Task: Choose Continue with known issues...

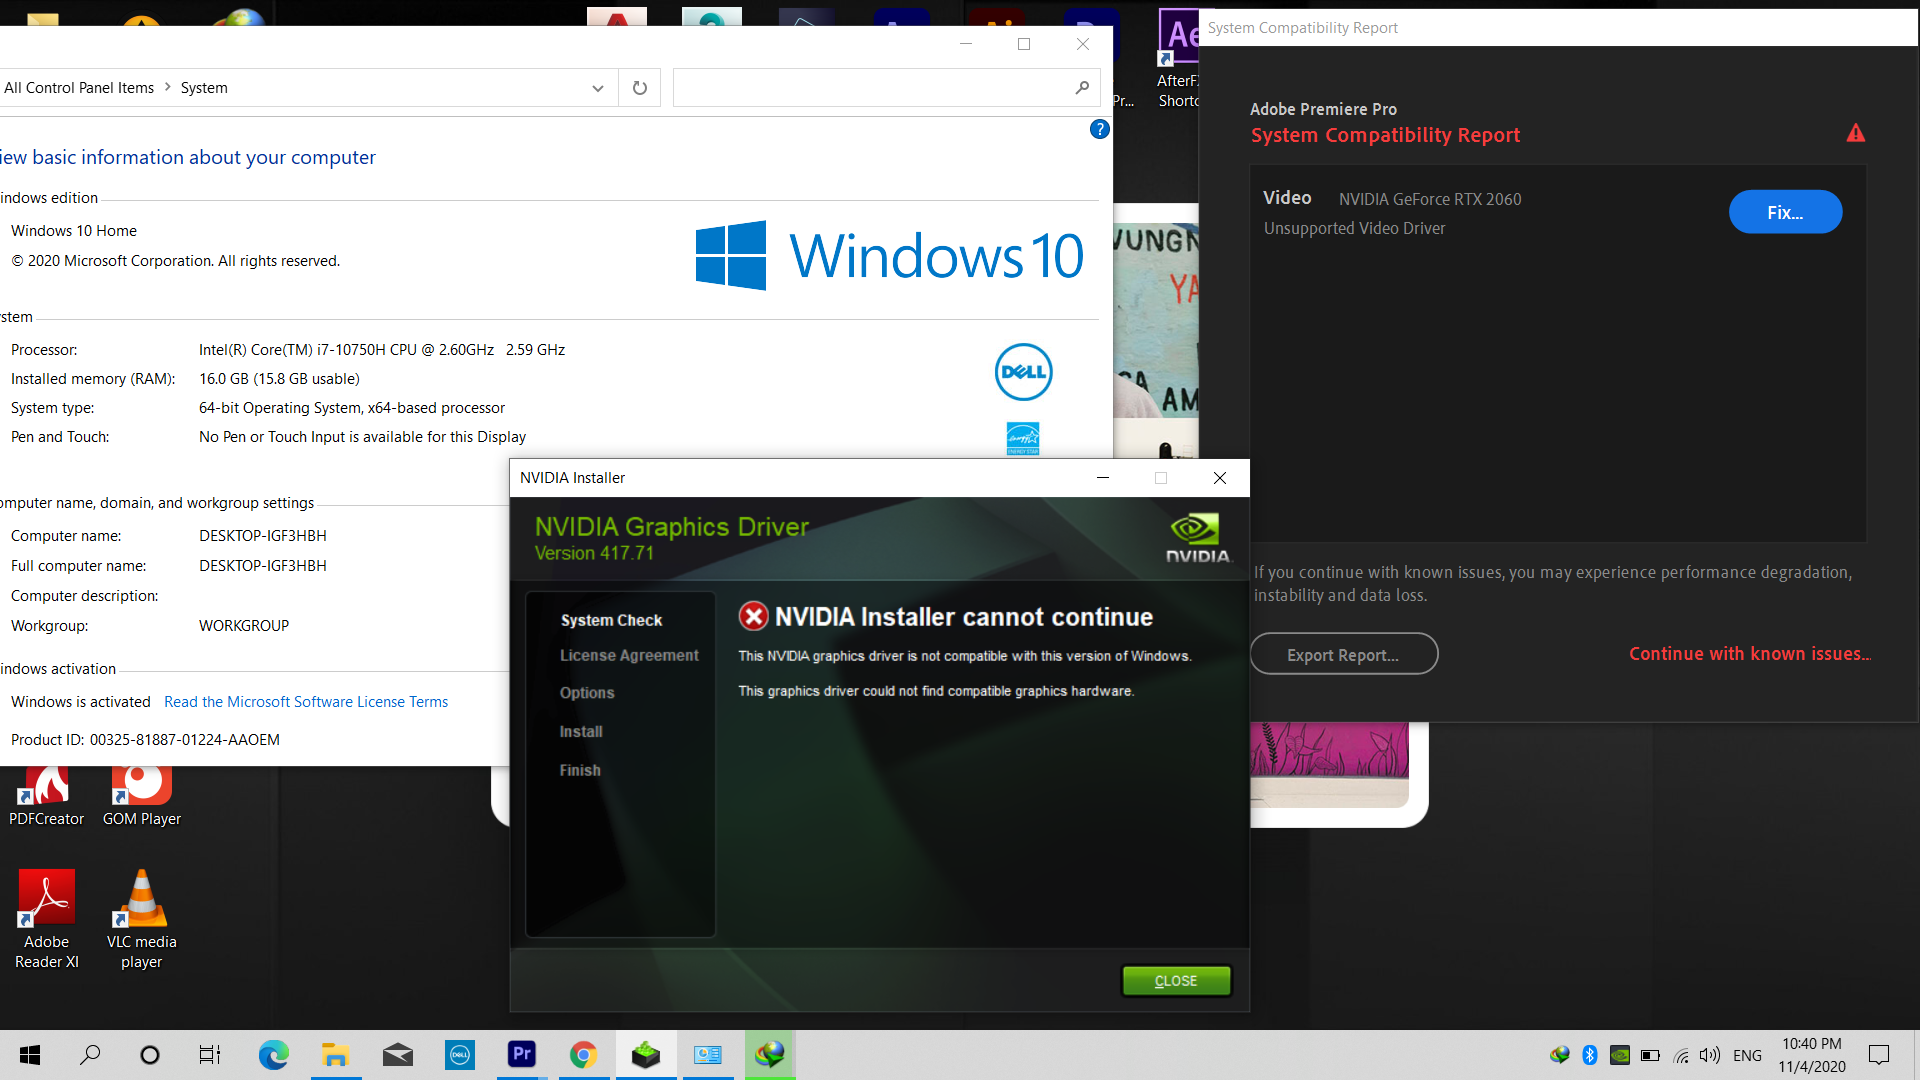Action: 1749,654
